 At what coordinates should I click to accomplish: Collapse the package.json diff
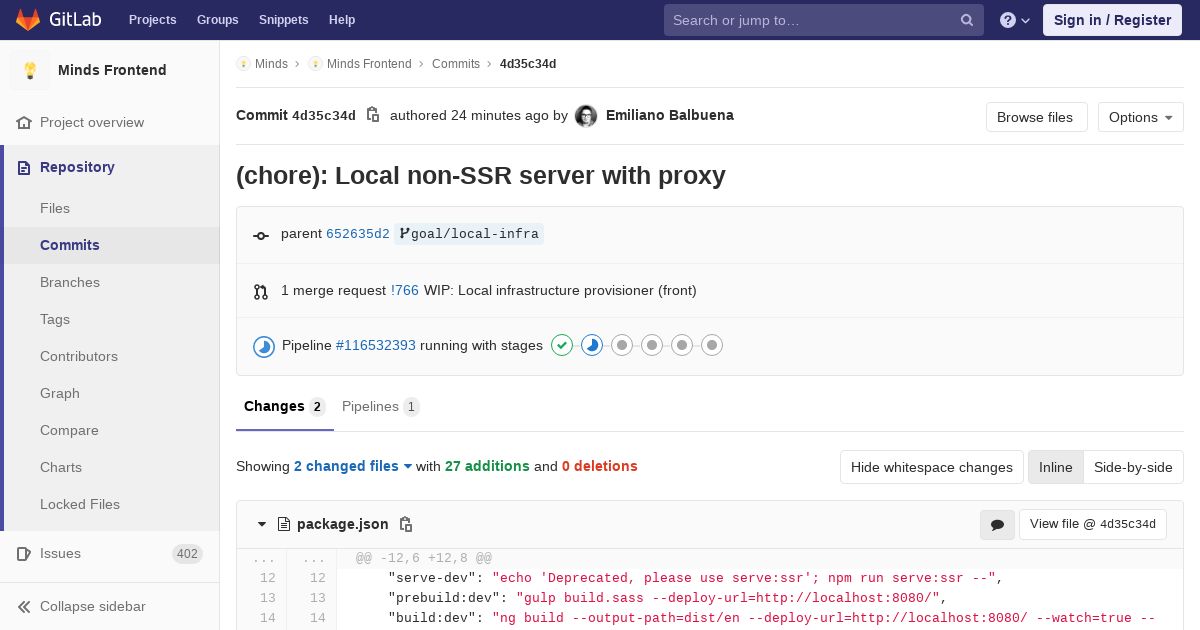pos(262,524)
